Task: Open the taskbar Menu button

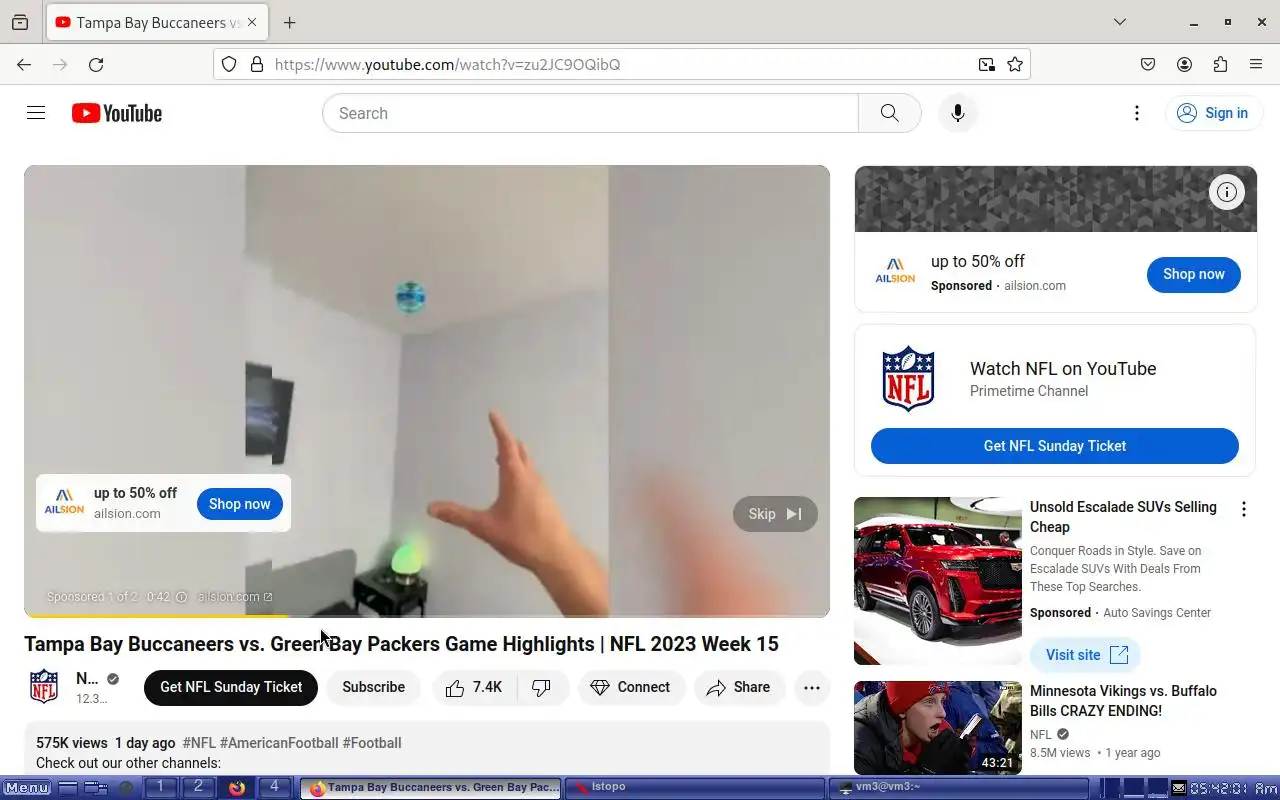Action: [x=27, y=788]
